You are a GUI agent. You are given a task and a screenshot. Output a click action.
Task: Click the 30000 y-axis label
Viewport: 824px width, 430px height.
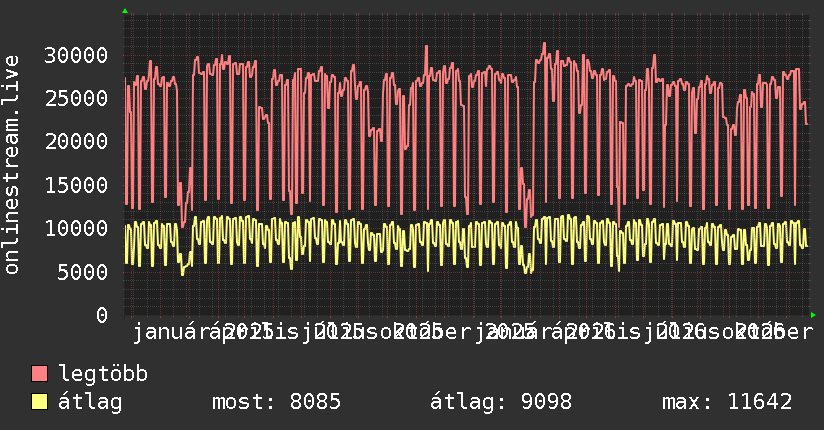click(x=76, y=55)
